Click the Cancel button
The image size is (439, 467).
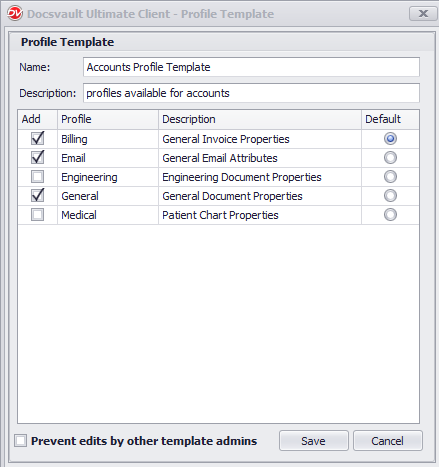coord(388,441)
